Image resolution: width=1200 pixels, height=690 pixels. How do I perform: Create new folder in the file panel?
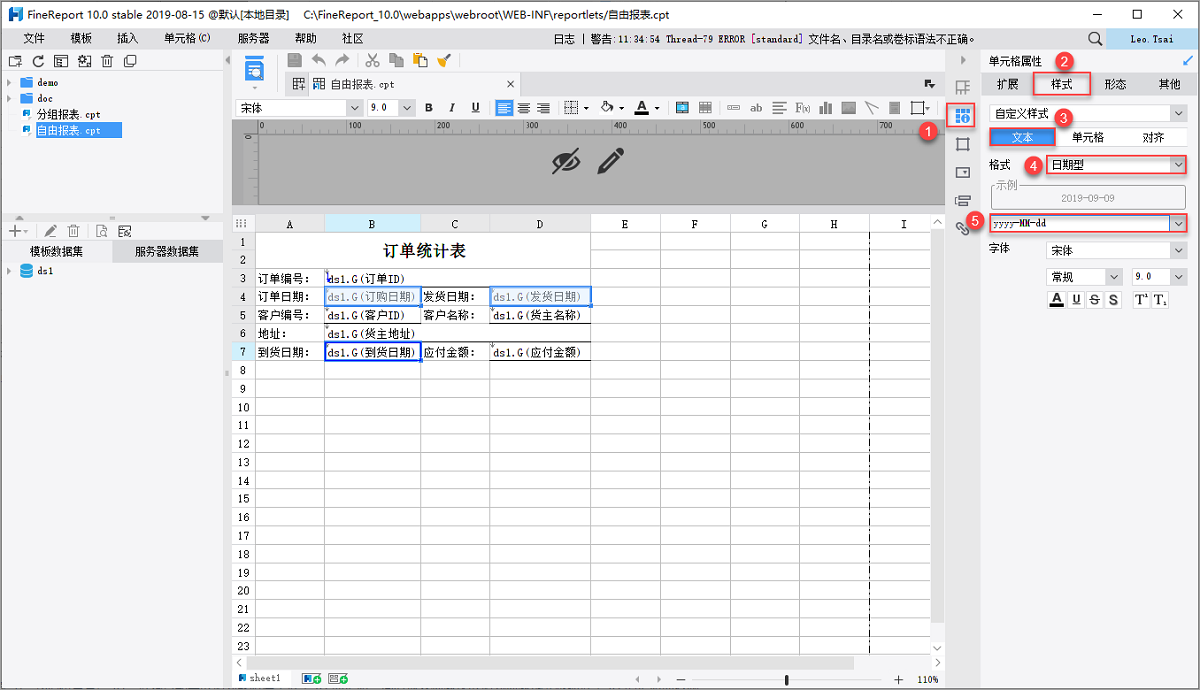click(x=14, y=61)
